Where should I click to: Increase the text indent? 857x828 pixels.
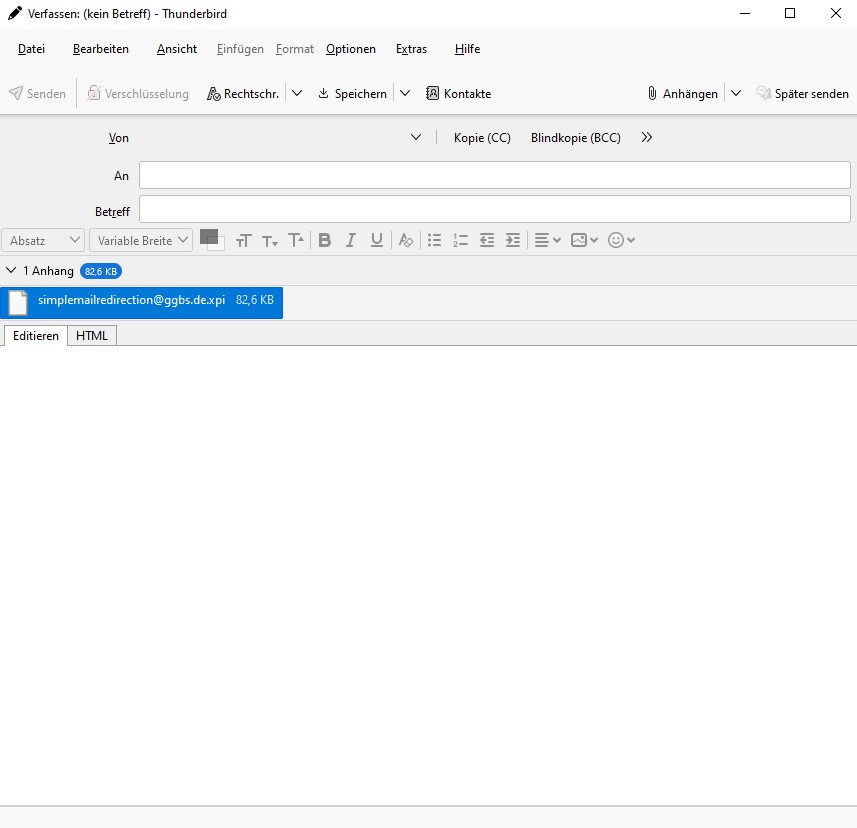[x=513, y=240]
